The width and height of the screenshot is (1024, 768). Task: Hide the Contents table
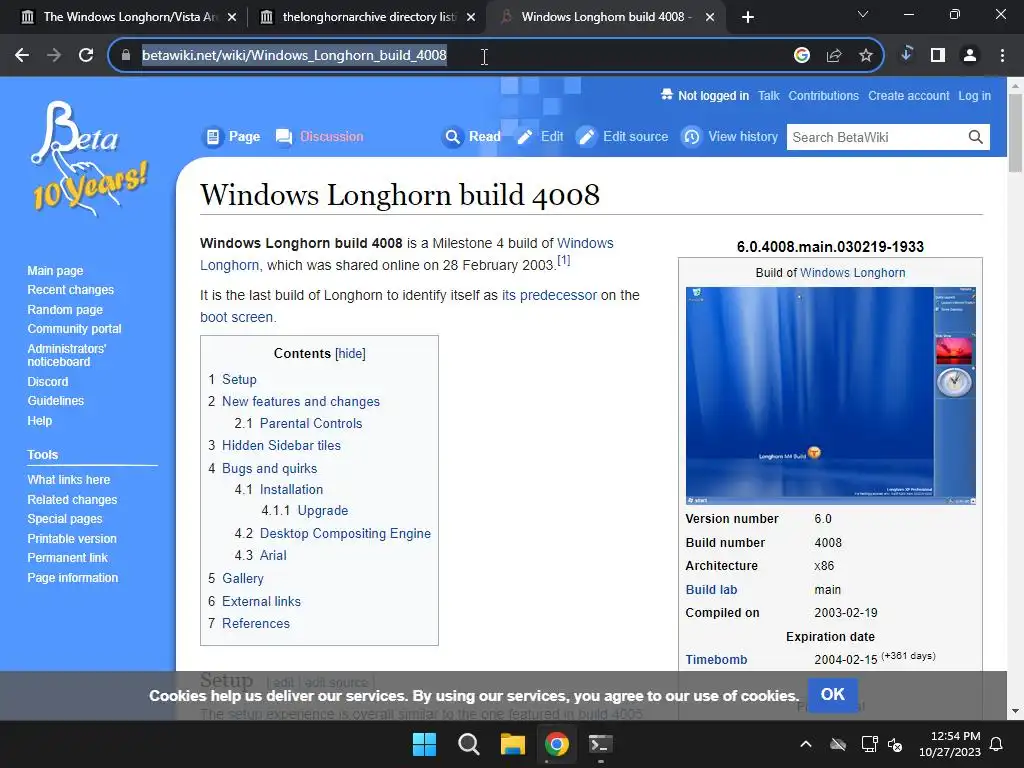pyautogui.click(x=350, y=353)
